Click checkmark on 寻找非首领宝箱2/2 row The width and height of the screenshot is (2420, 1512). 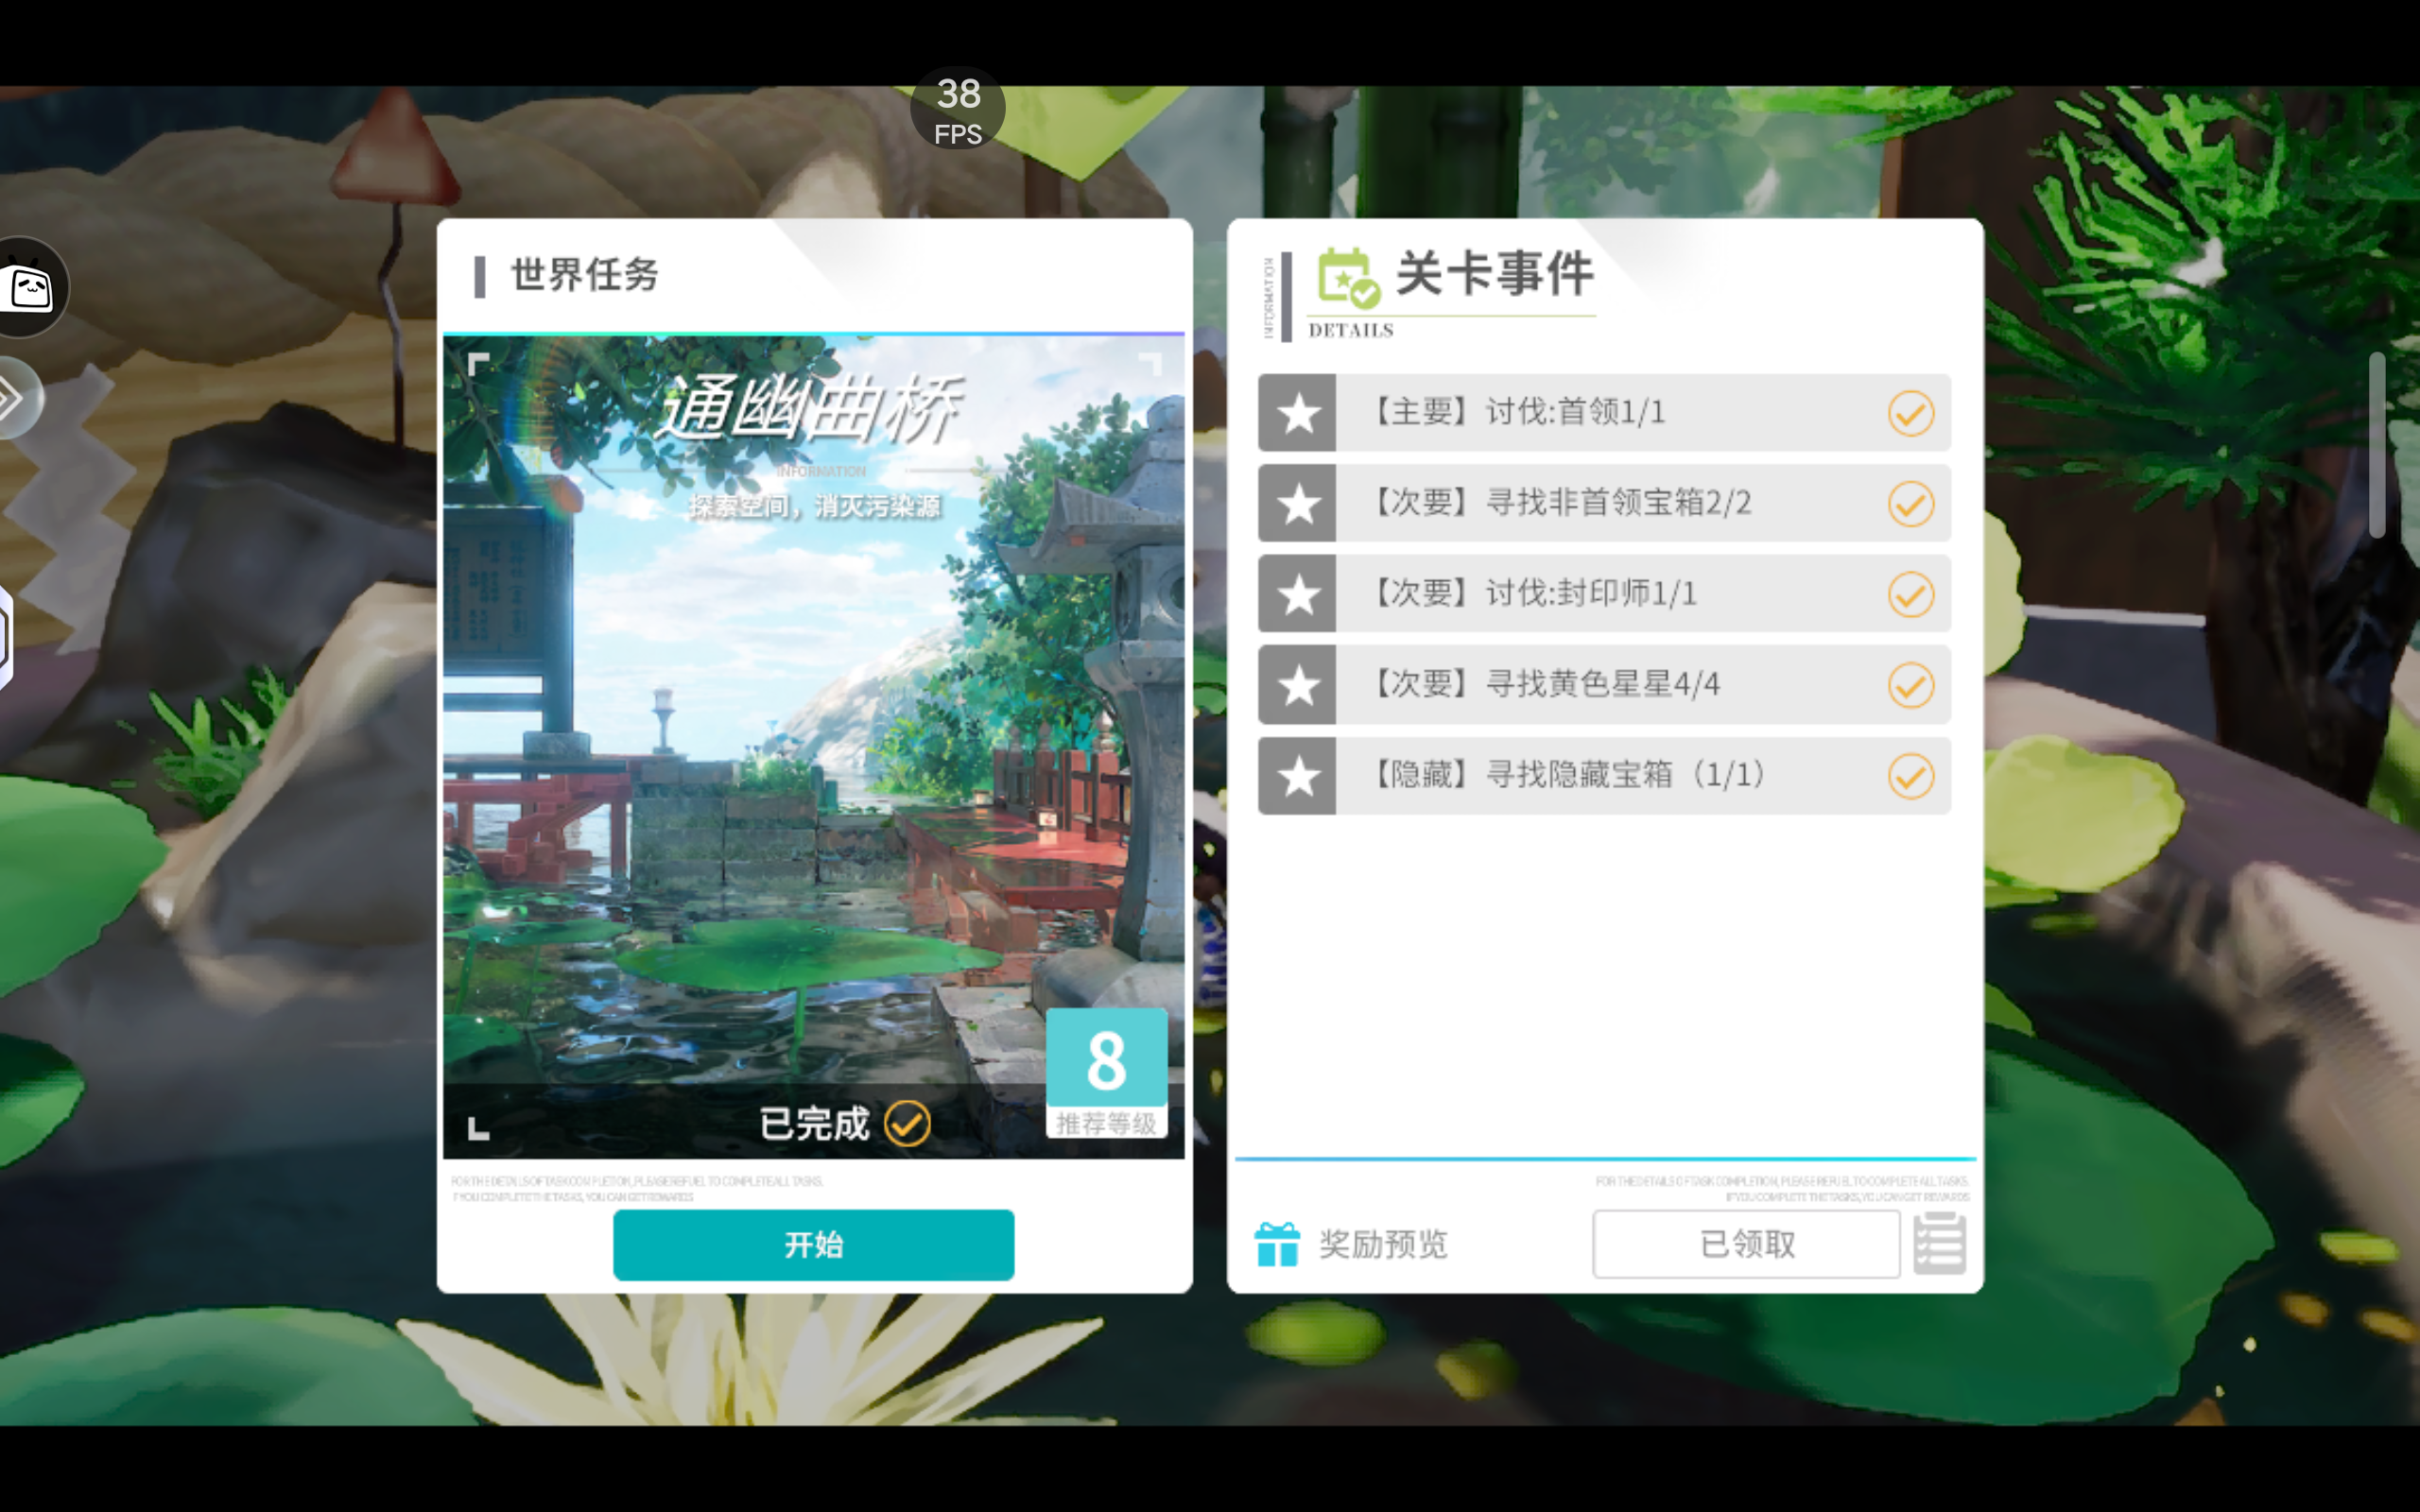[1910, 504]
